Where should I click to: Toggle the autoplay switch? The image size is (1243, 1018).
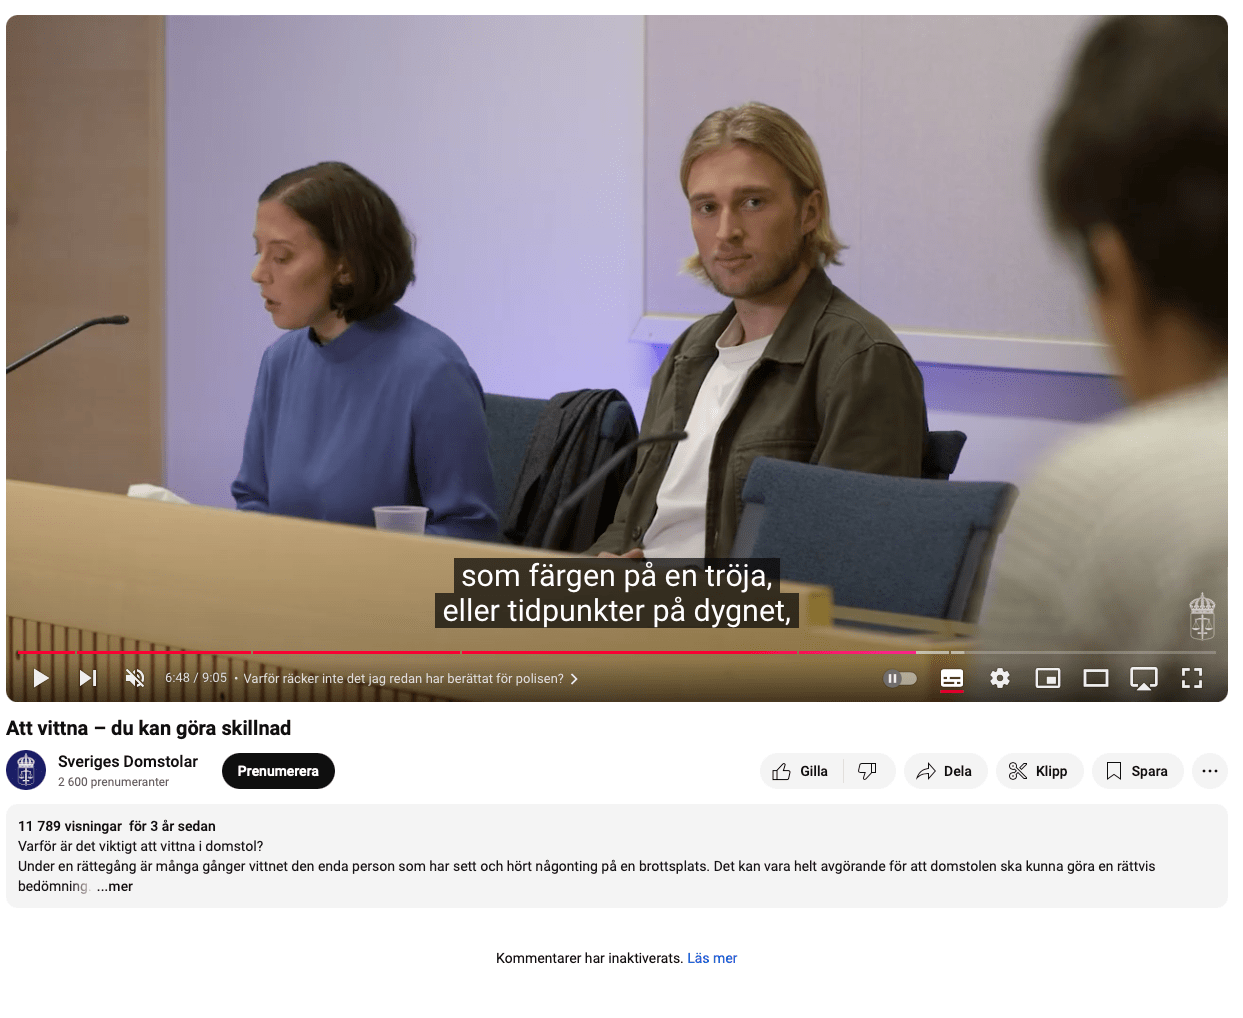coord(900,678)
